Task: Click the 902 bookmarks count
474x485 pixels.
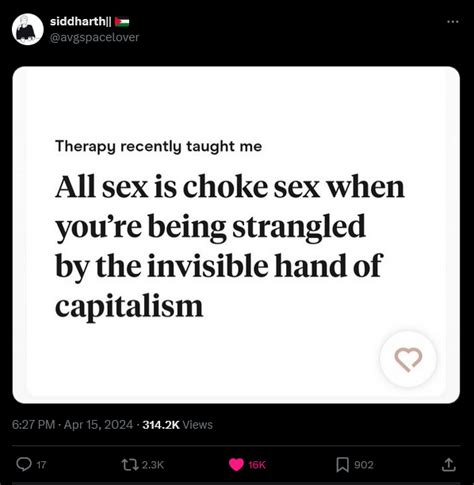Action: click(x=364, y=465)
